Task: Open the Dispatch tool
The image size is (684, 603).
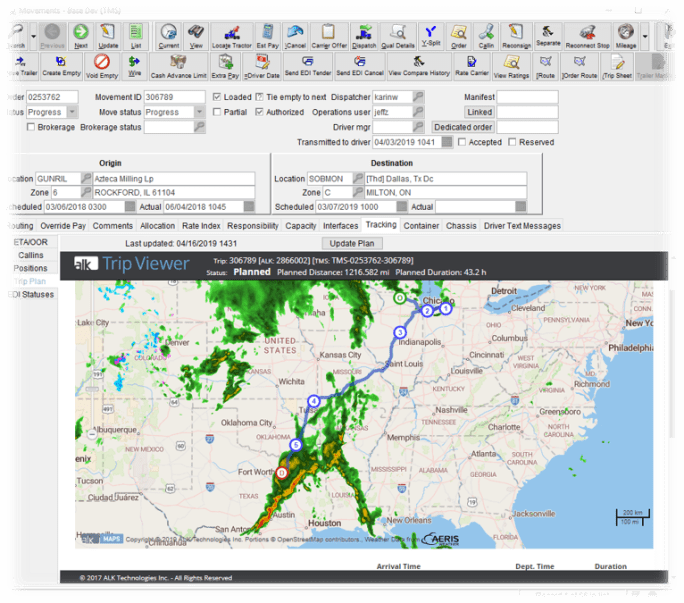Action: point(364,37)
